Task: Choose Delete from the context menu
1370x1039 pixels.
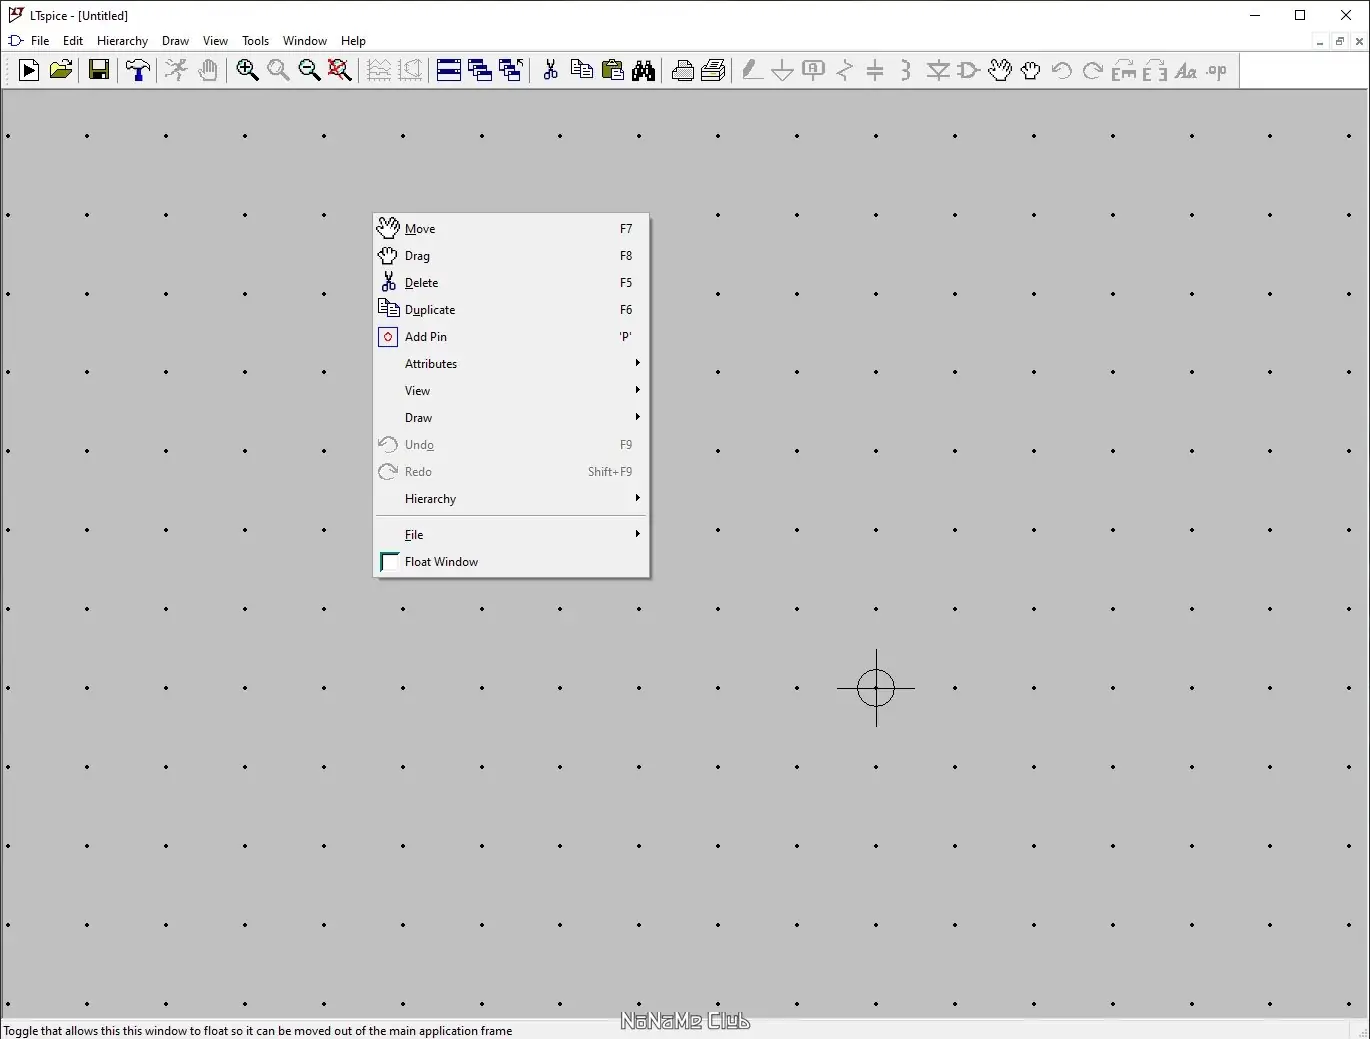Action: 511,283
